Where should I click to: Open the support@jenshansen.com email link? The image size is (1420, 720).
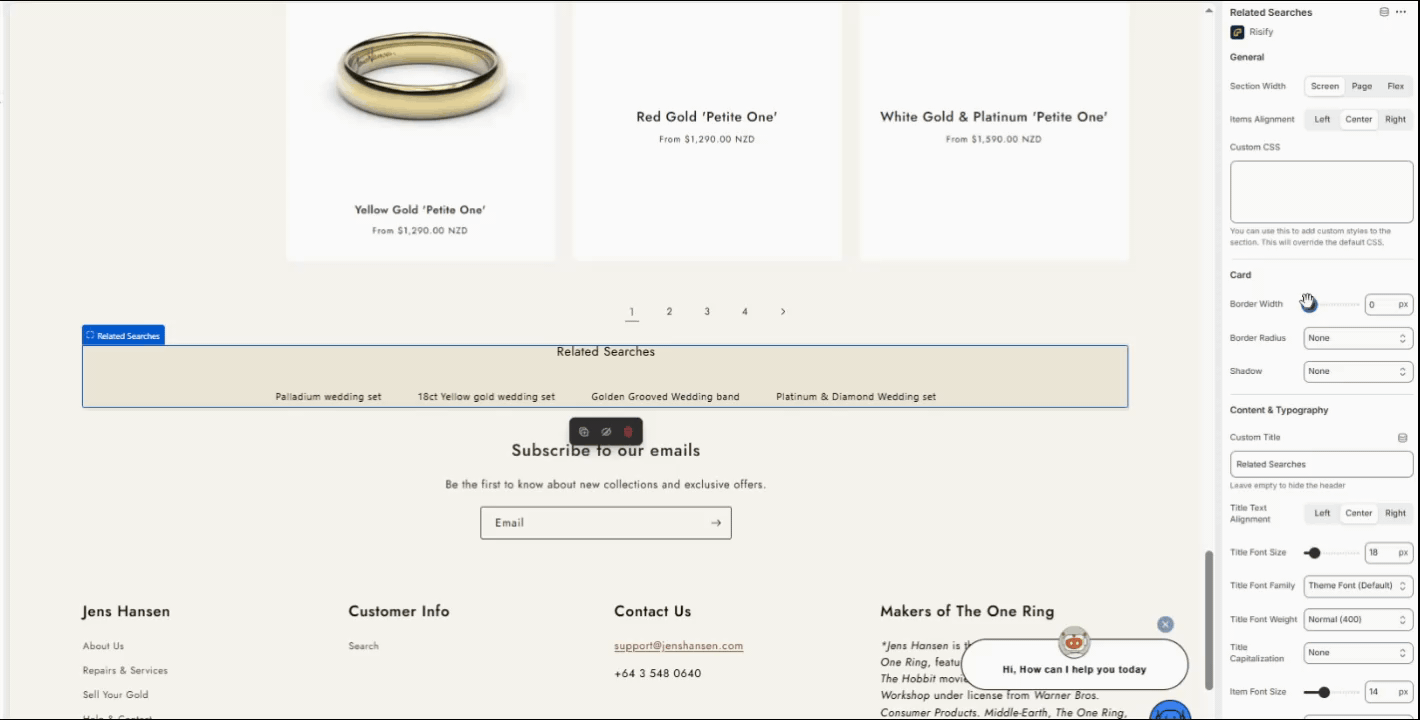(678, 646)
